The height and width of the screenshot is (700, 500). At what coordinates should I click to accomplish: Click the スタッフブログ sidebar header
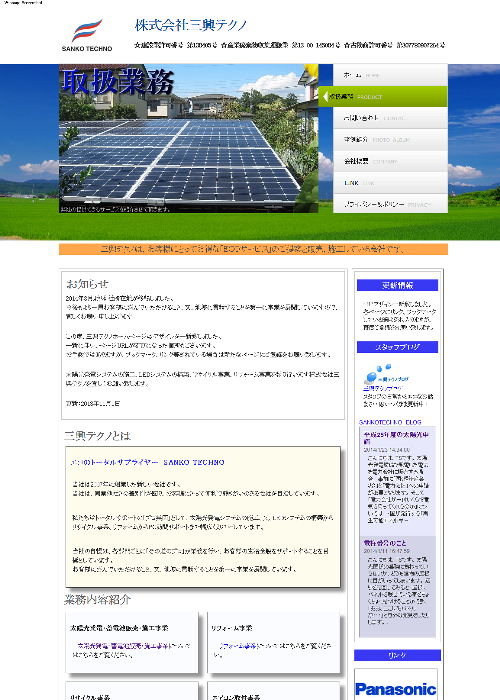coord(397,347)
